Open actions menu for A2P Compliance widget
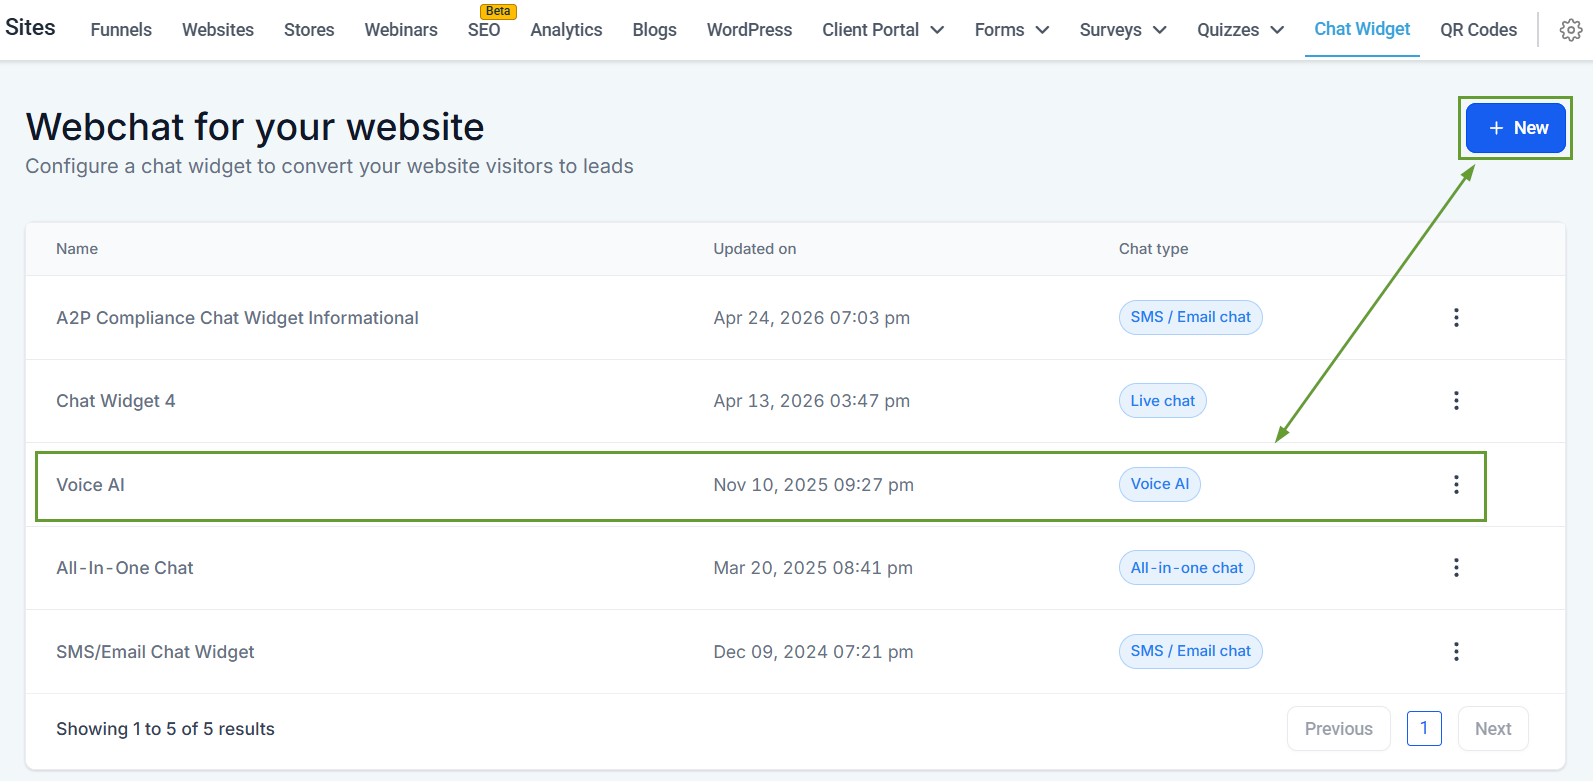This screenshot has width=1593, height=781. point(1456,317)
